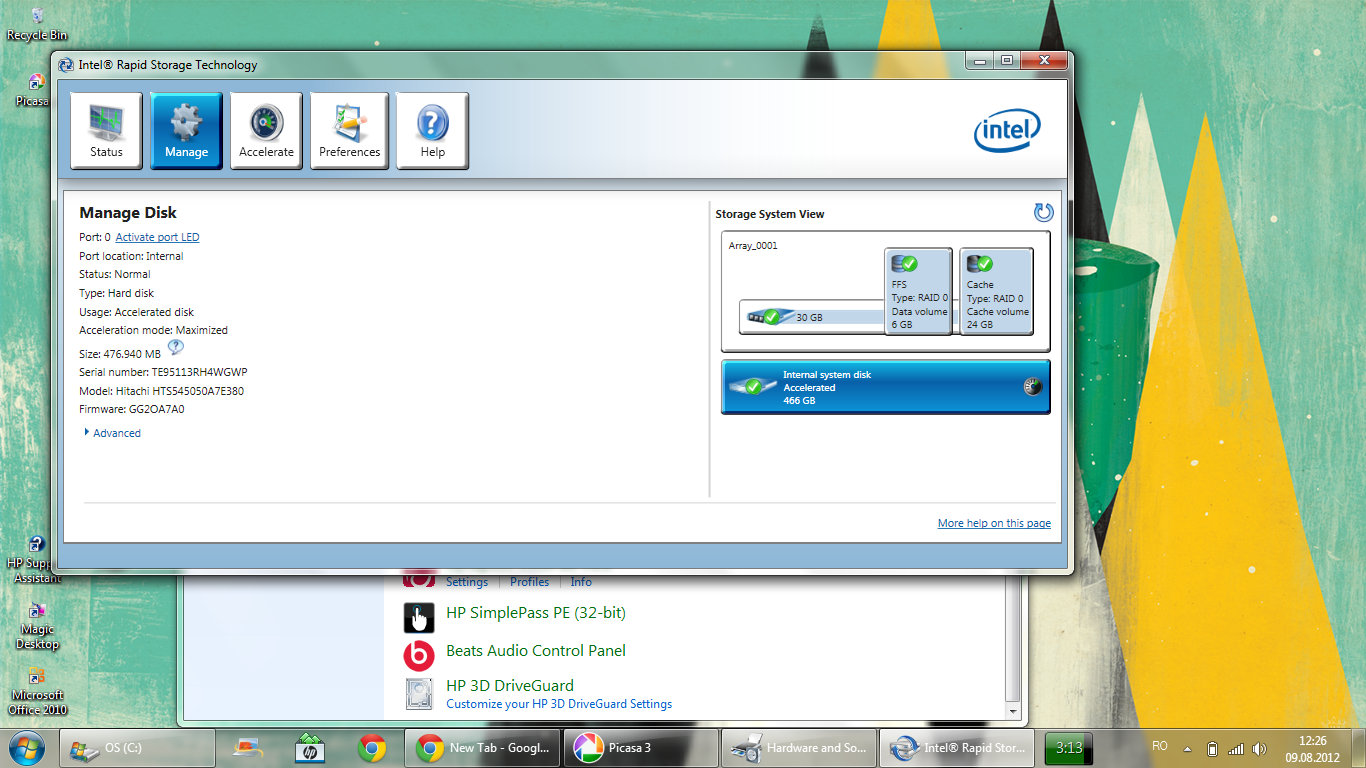
Task: Launch the pinned Chrome taskbar icon
Action: (x=372, y=748)
